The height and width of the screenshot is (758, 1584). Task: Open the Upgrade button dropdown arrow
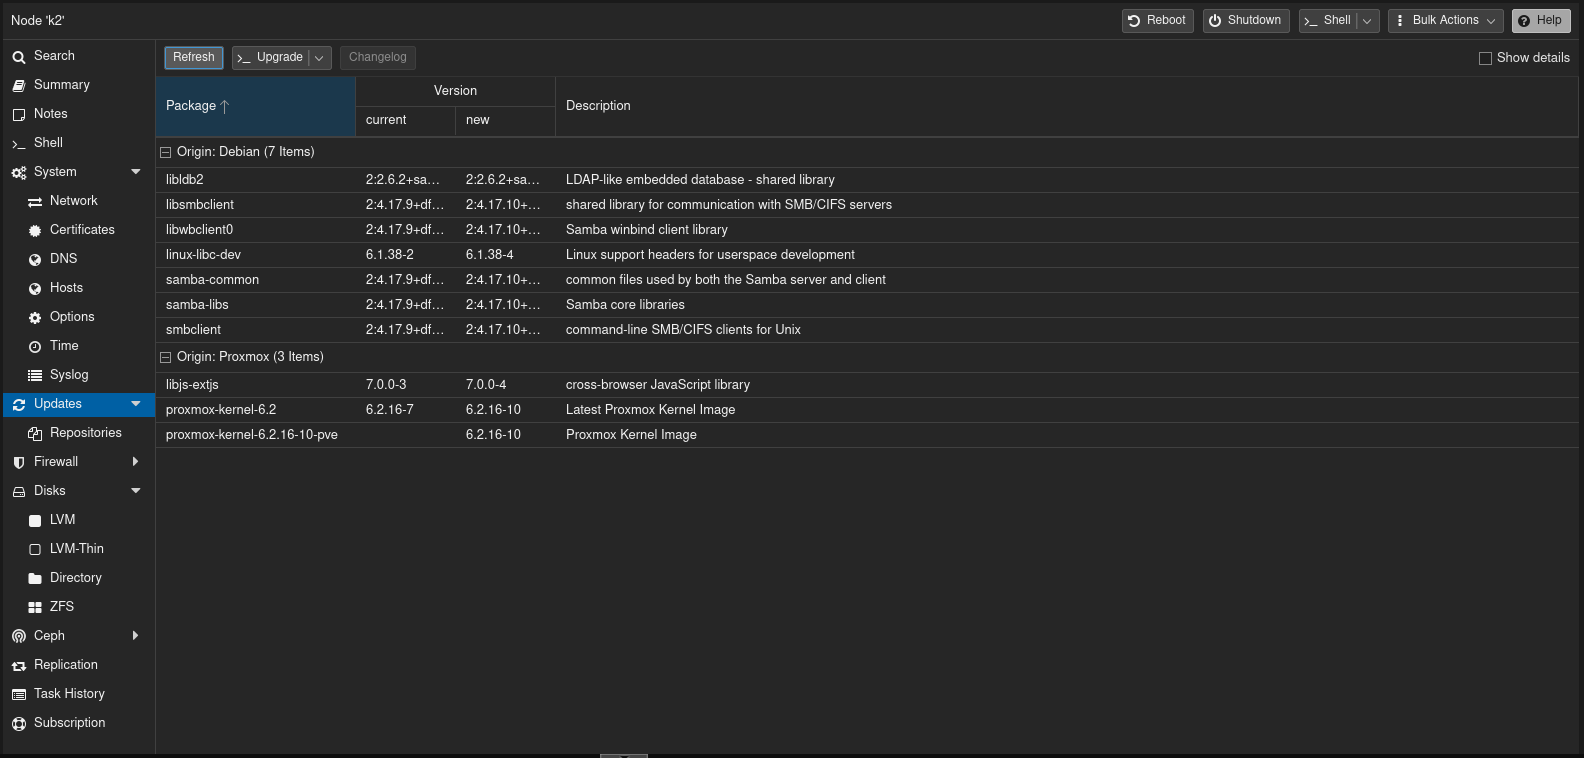pyautogui.click(x=320, y=58)
